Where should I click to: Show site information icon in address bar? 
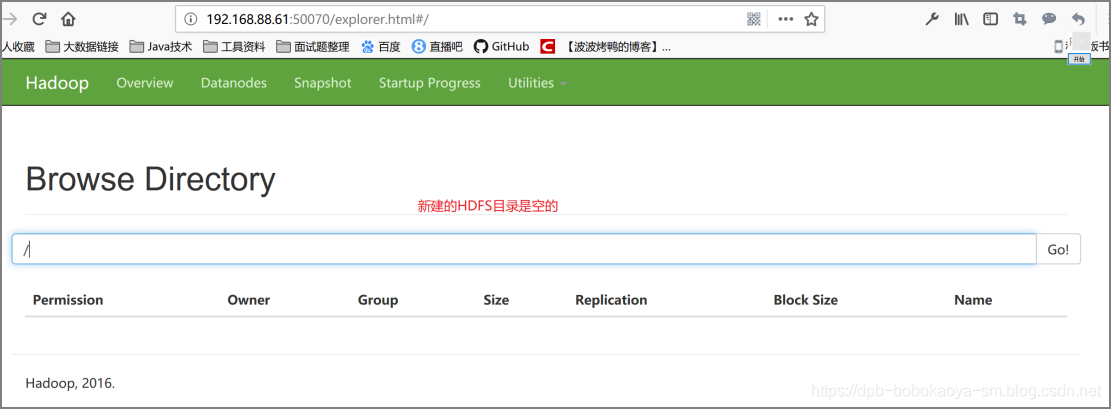(x=191, y=19)
